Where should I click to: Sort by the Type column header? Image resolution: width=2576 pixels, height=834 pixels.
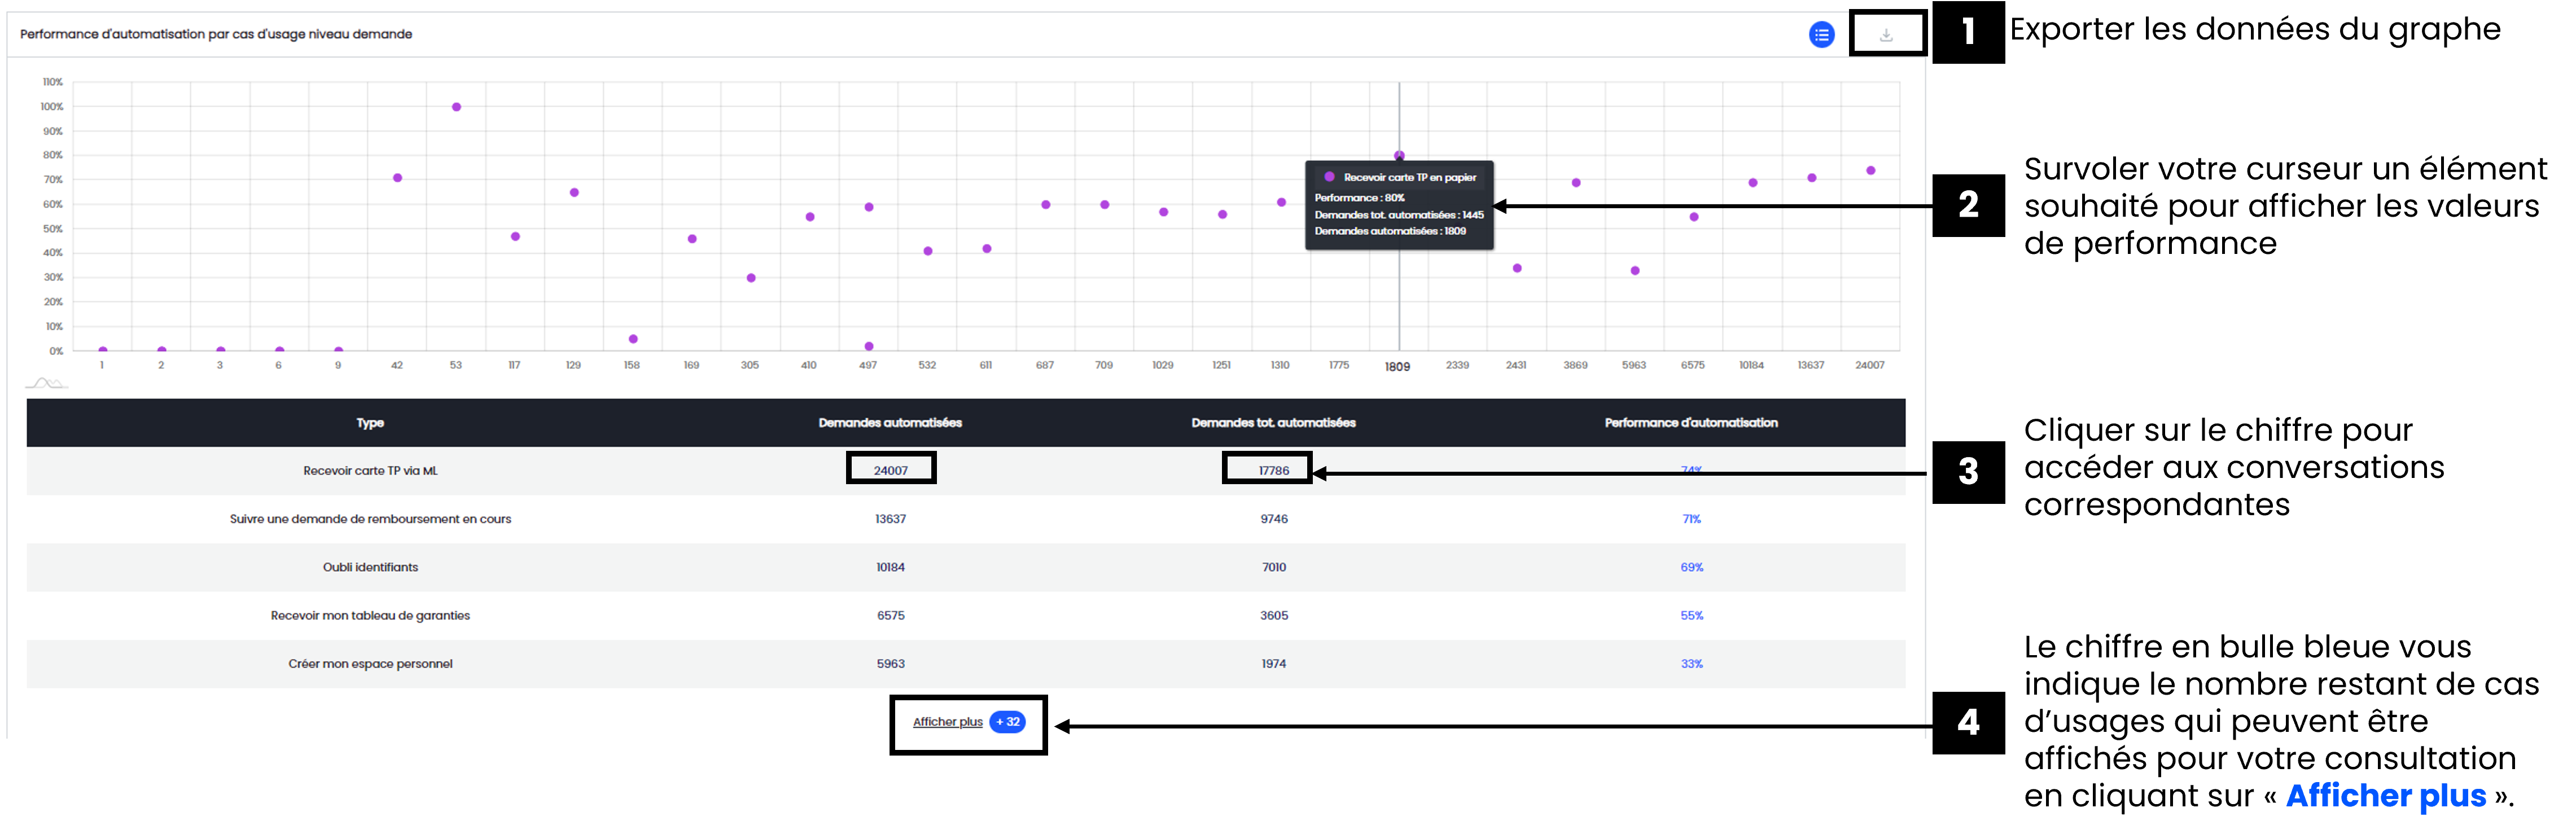point(370,423)
